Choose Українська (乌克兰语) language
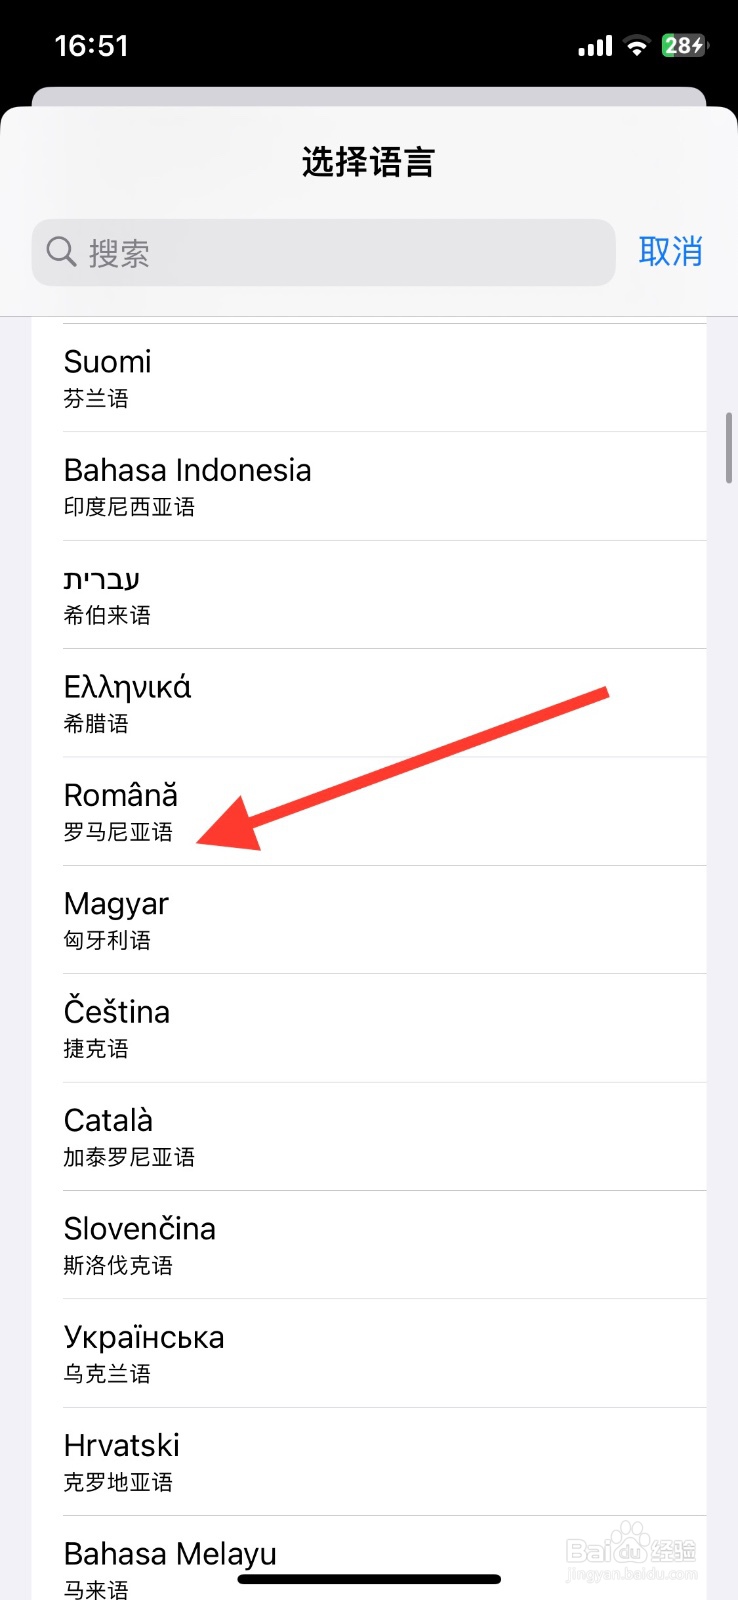Viewport: 738px width, 1600px height. coord(369,1353)
